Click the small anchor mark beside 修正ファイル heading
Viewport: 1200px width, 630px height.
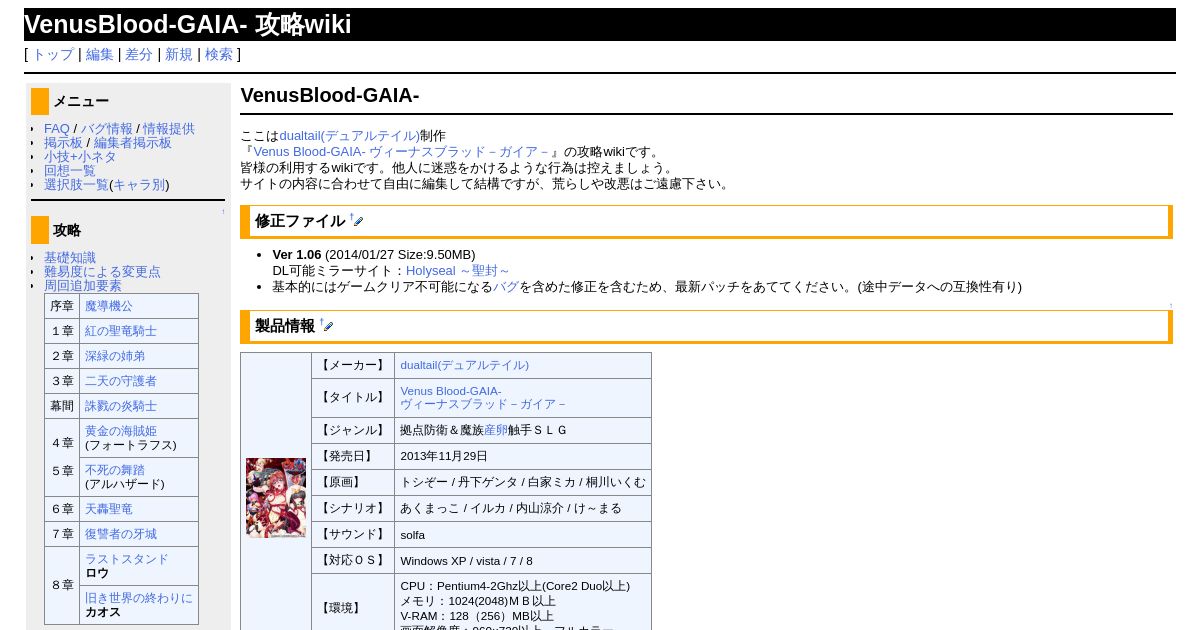coord(350,216)
